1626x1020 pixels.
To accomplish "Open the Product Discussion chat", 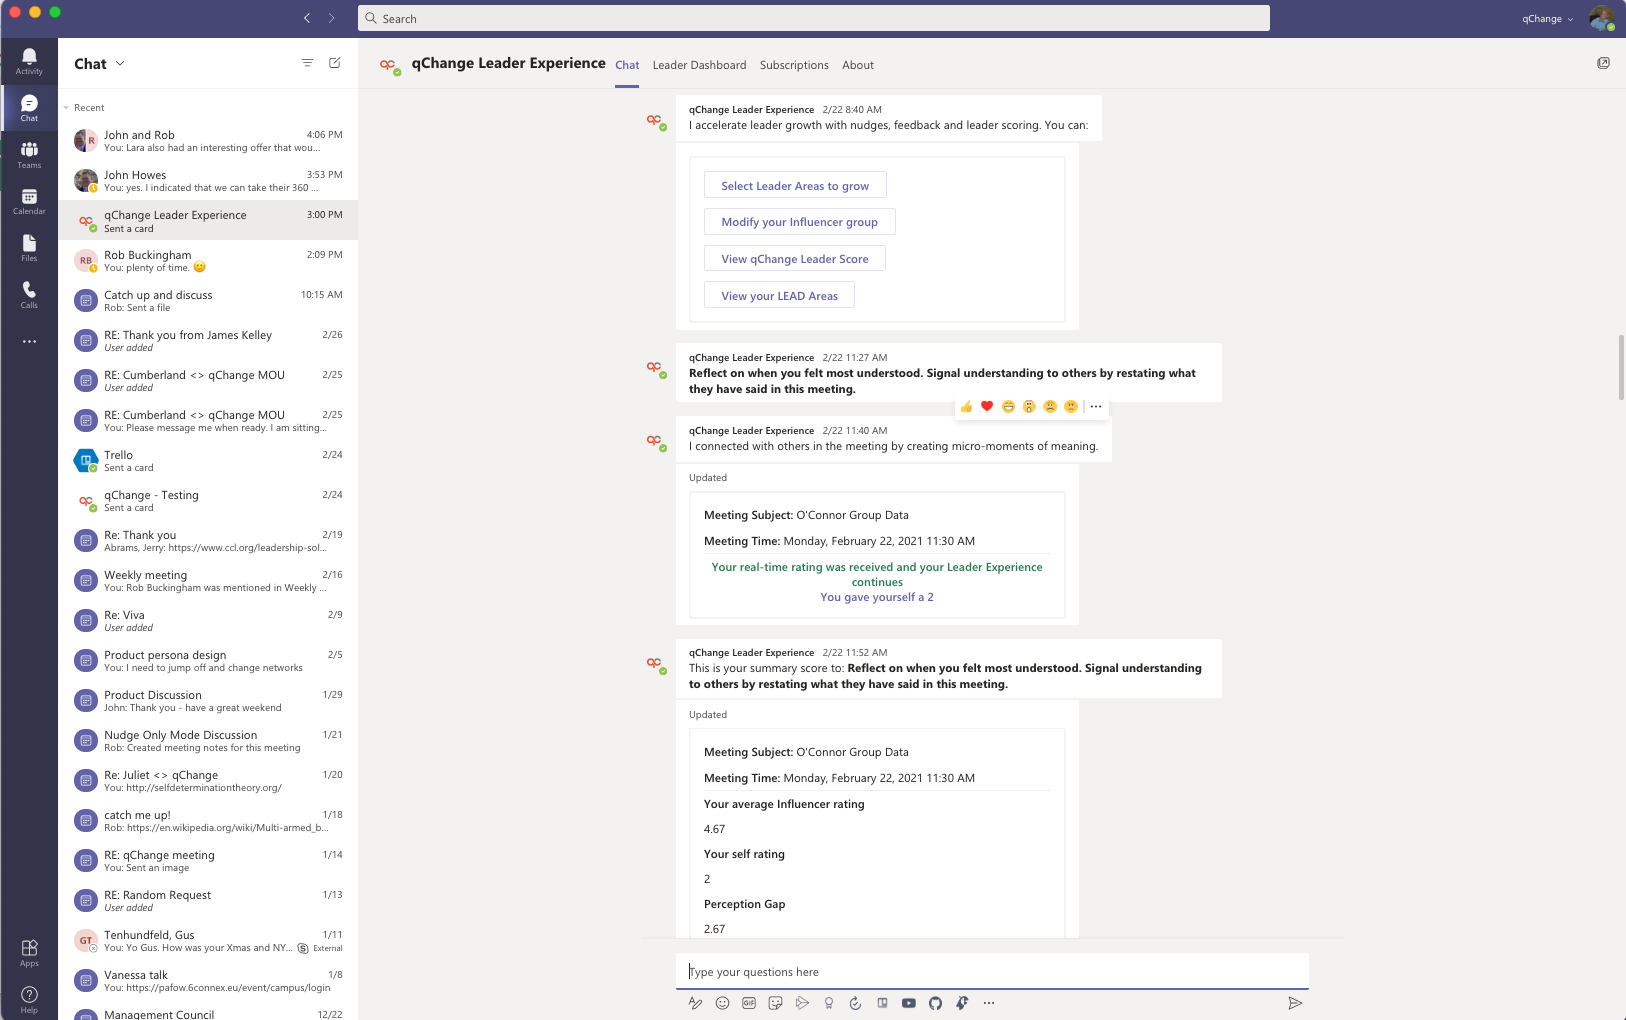I will 208,700.
